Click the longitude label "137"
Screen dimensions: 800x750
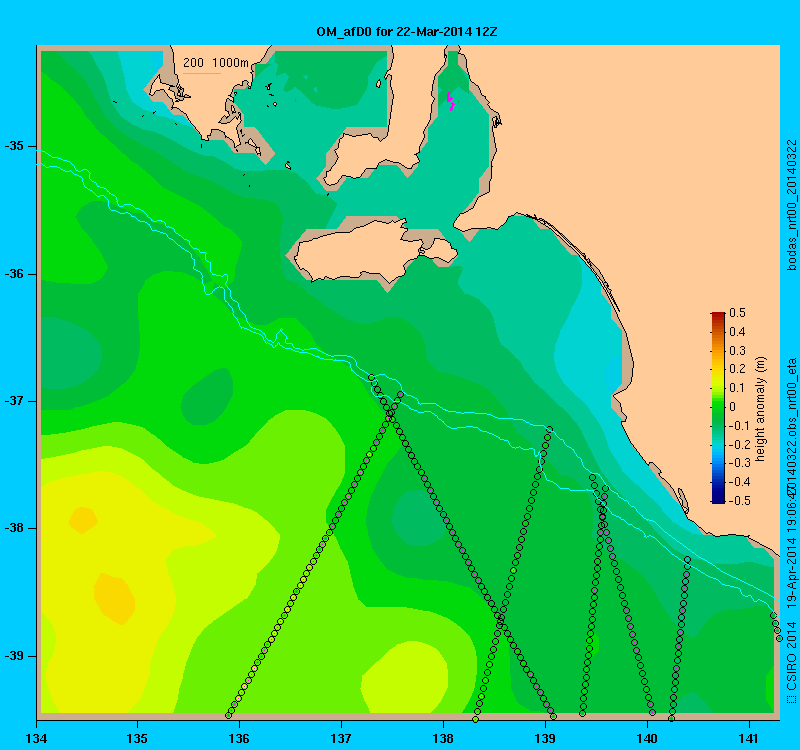341,738
